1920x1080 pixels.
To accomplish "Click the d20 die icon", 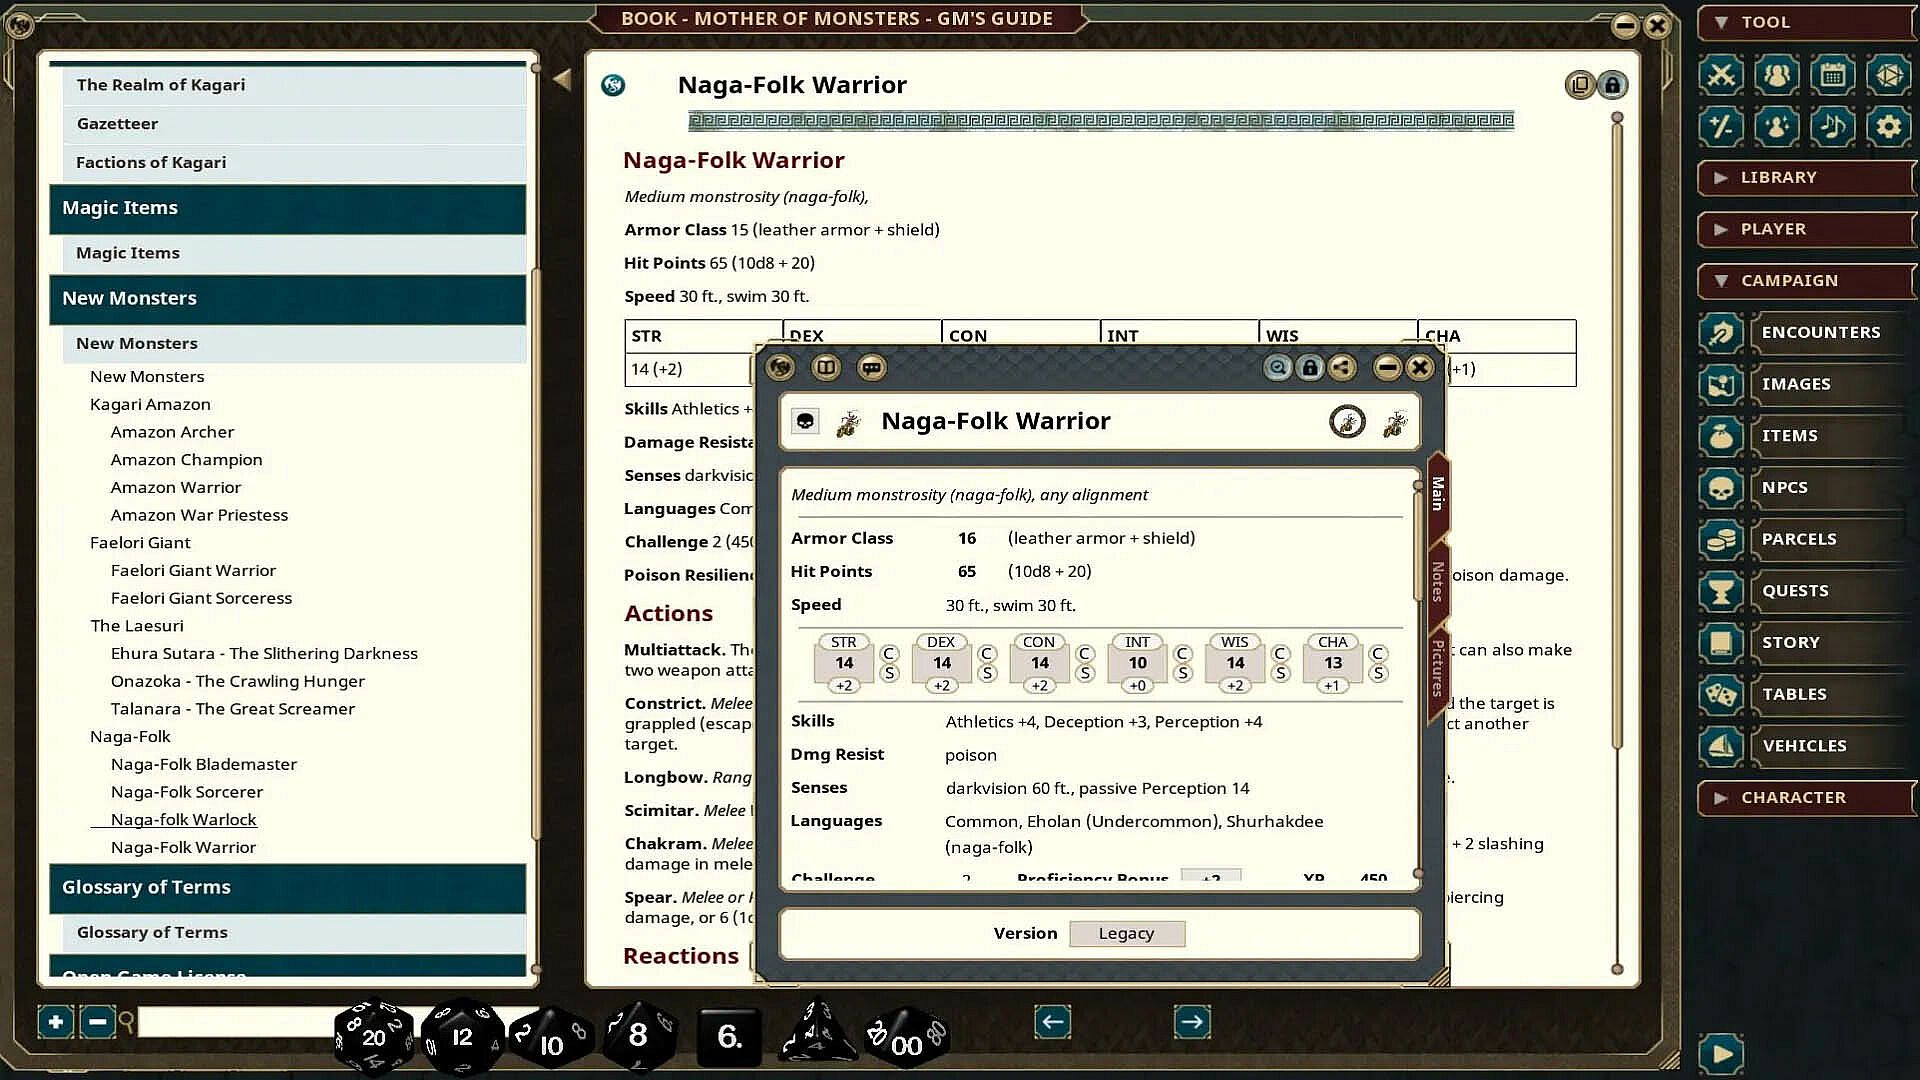I will [373, 1037].
